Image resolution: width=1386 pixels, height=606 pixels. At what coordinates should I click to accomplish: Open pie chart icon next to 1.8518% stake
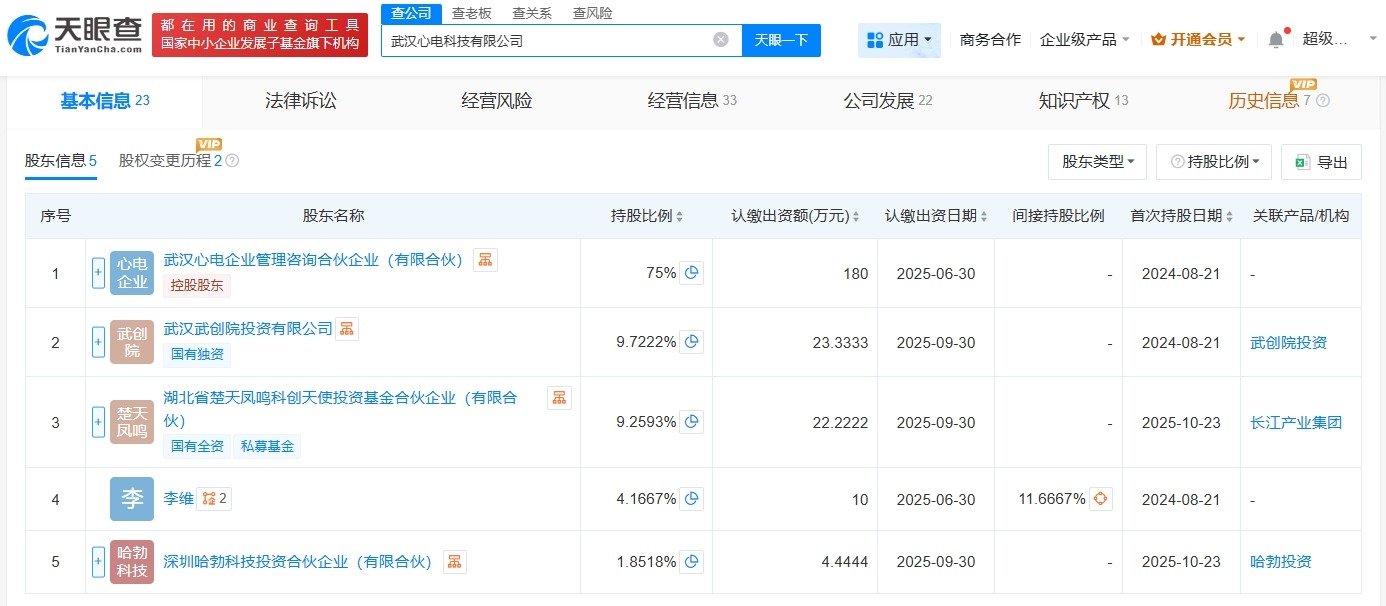pos(692,561)
